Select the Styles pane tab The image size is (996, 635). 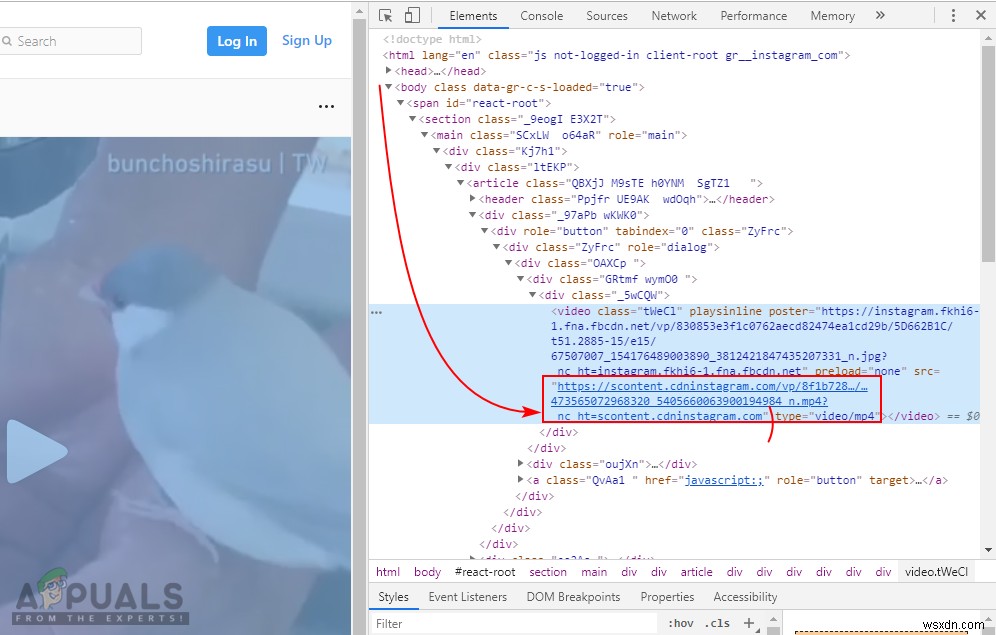point(393,597)
